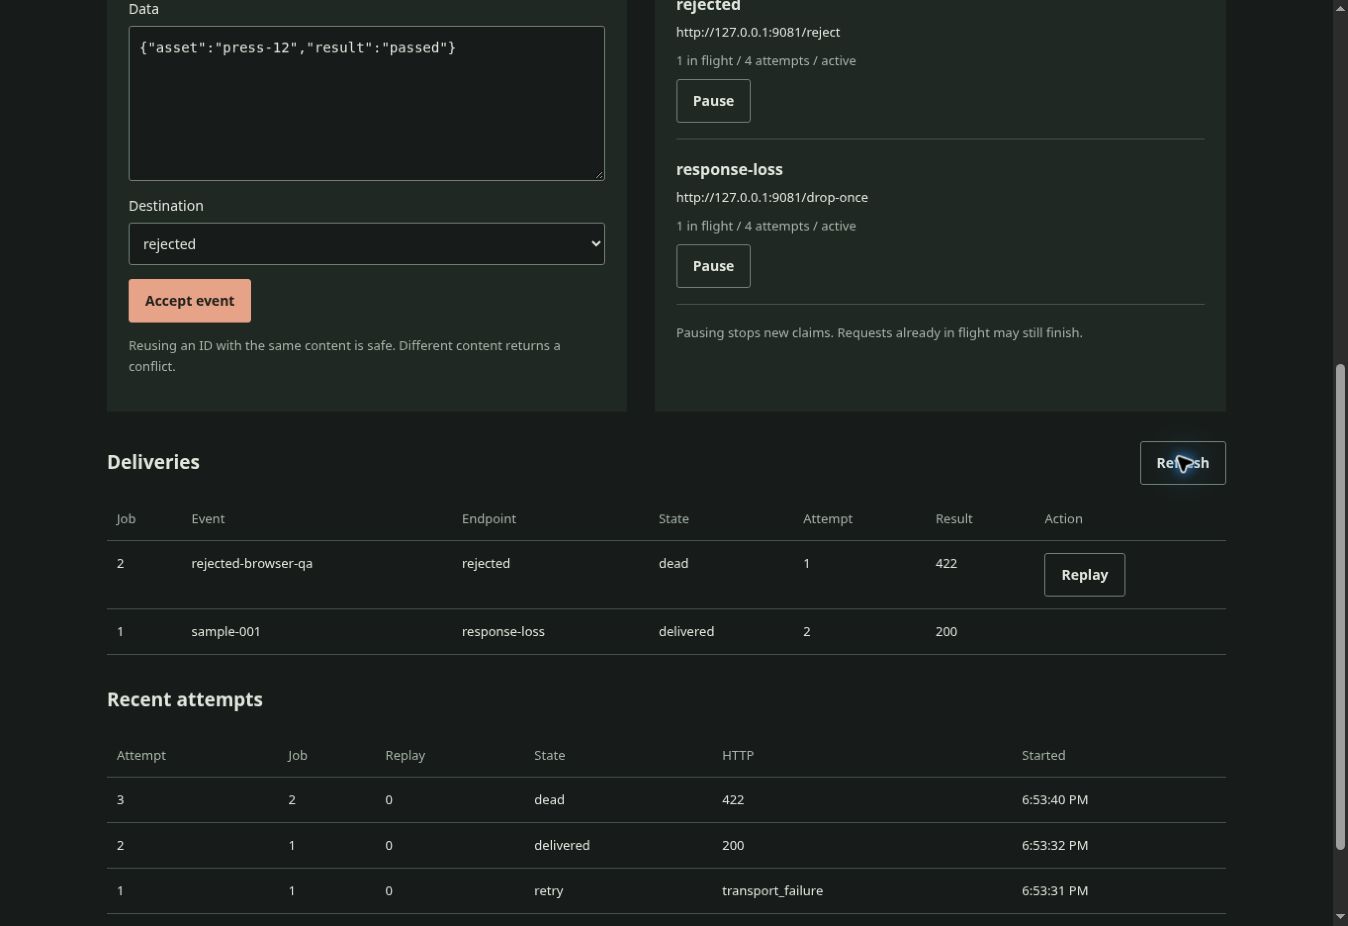Refresh the Deliveries list

pyautogui.click(x=1182, y=463)
